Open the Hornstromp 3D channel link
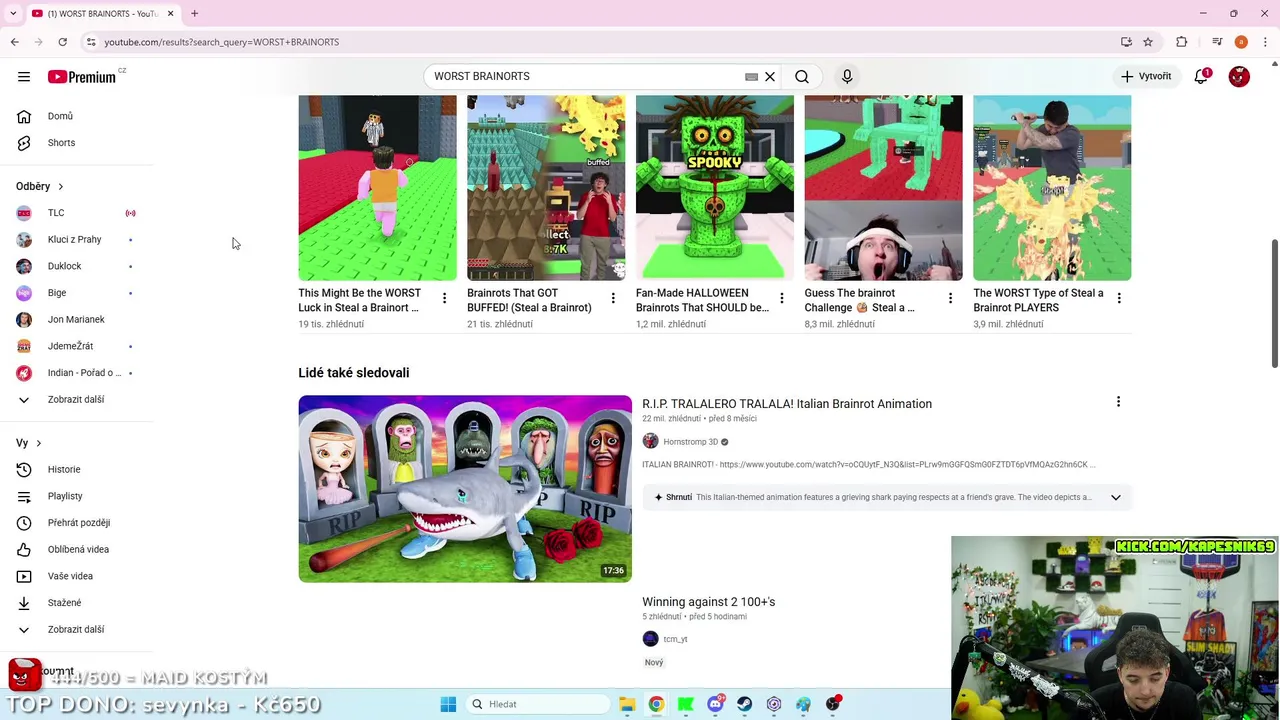 click(690, 442)
